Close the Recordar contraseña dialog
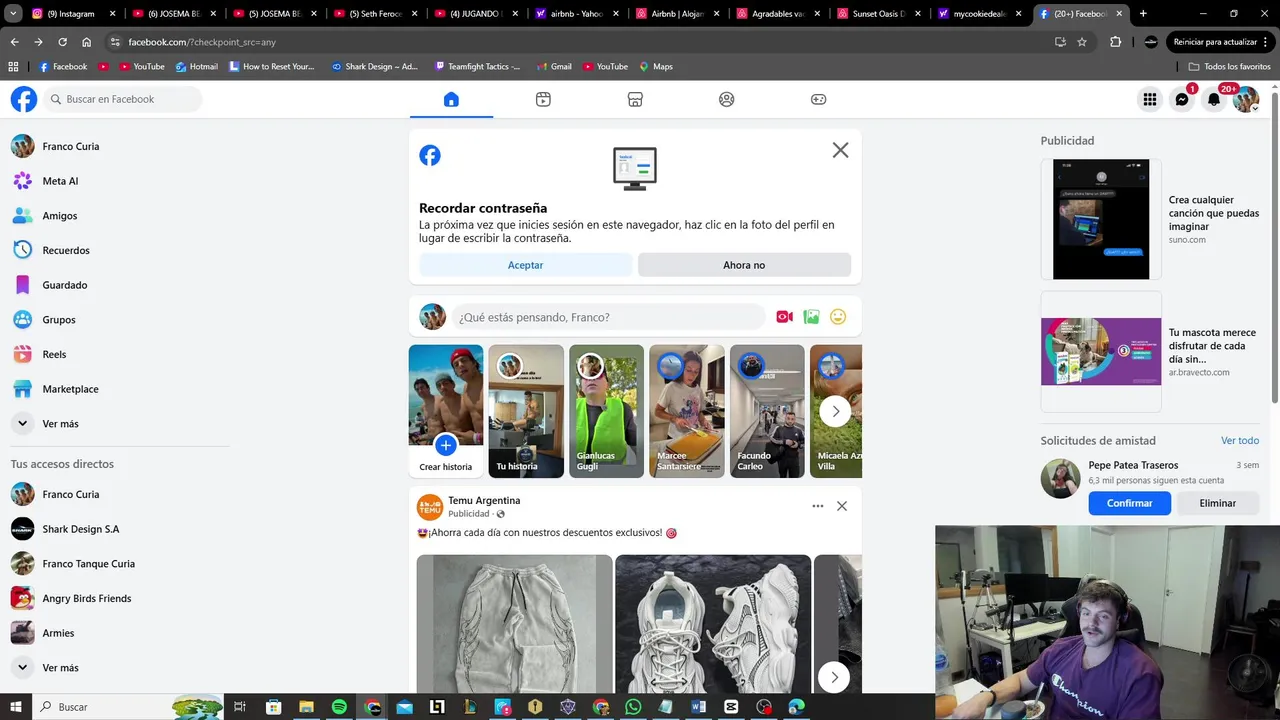The width and height of the screenshot is (1280, 720). coord(840,150)
